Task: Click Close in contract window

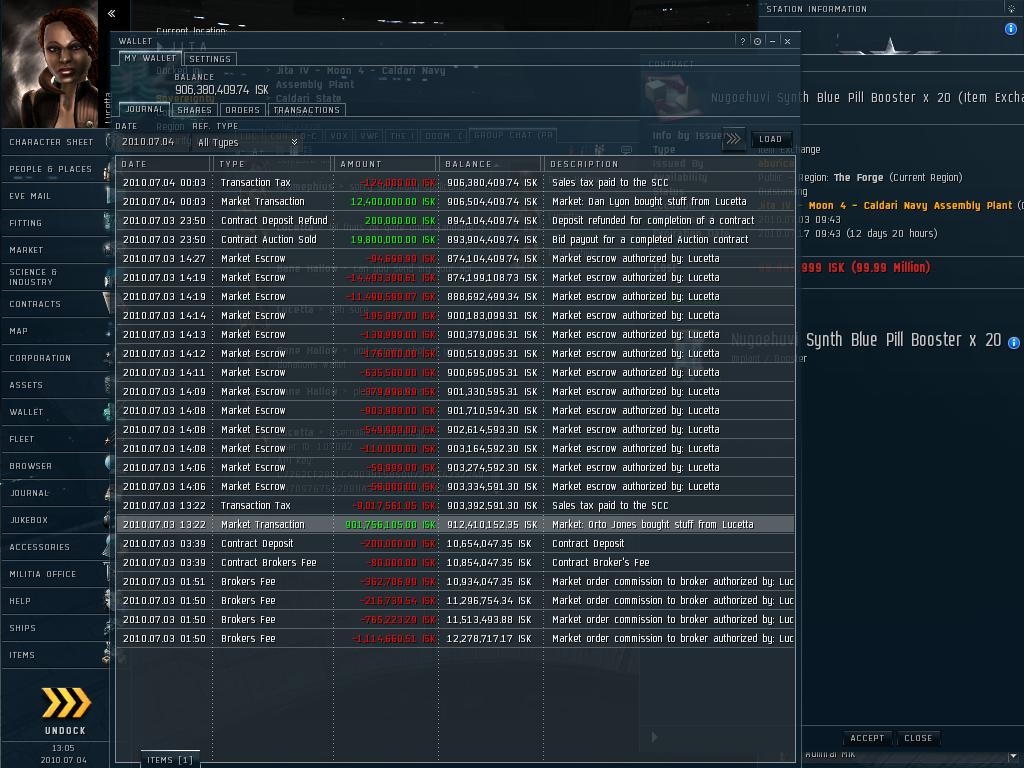Action: coord(918,738)
